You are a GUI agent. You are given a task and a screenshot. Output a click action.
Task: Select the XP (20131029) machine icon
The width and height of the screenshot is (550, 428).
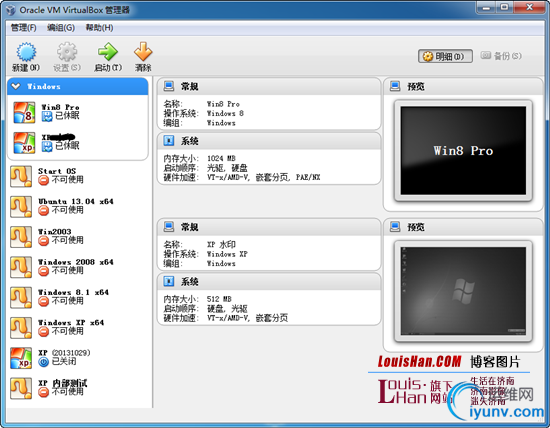click(21, 358)
